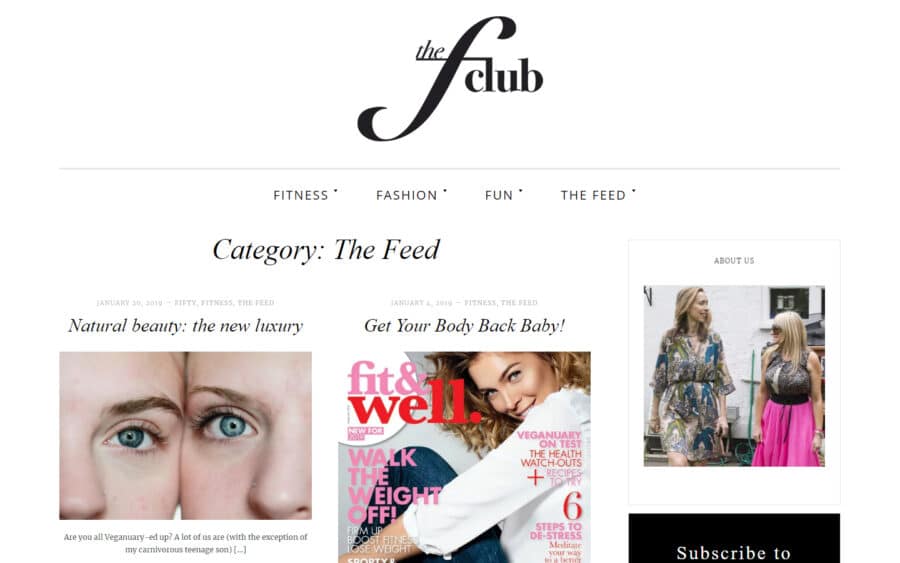The height and width of the screenshot is (563, 900).
Task: Click the fit & well magazine cover image
Action: [x=464, y=457]
